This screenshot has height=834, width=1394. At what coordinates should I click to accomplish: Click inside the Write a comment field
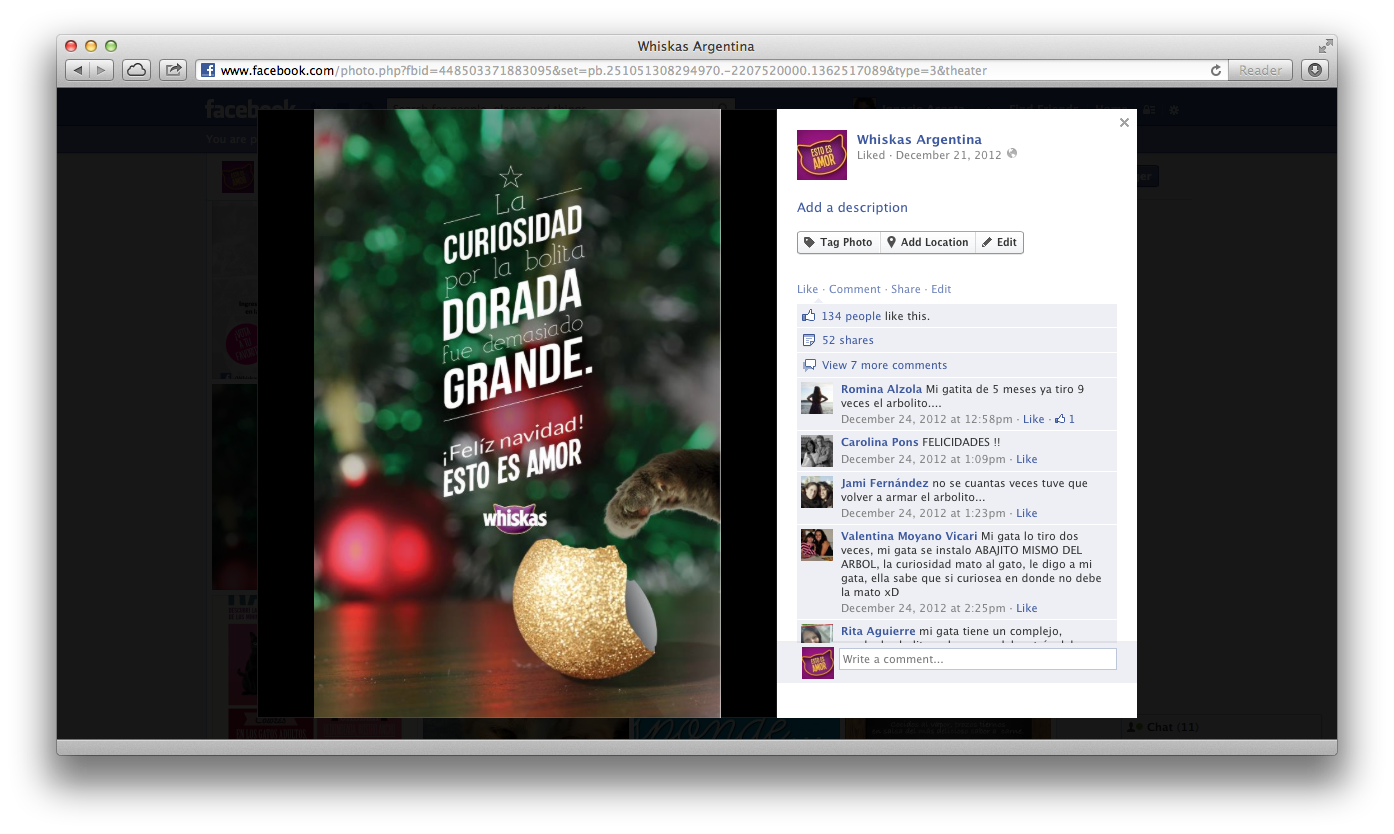(x=977, y=659)
